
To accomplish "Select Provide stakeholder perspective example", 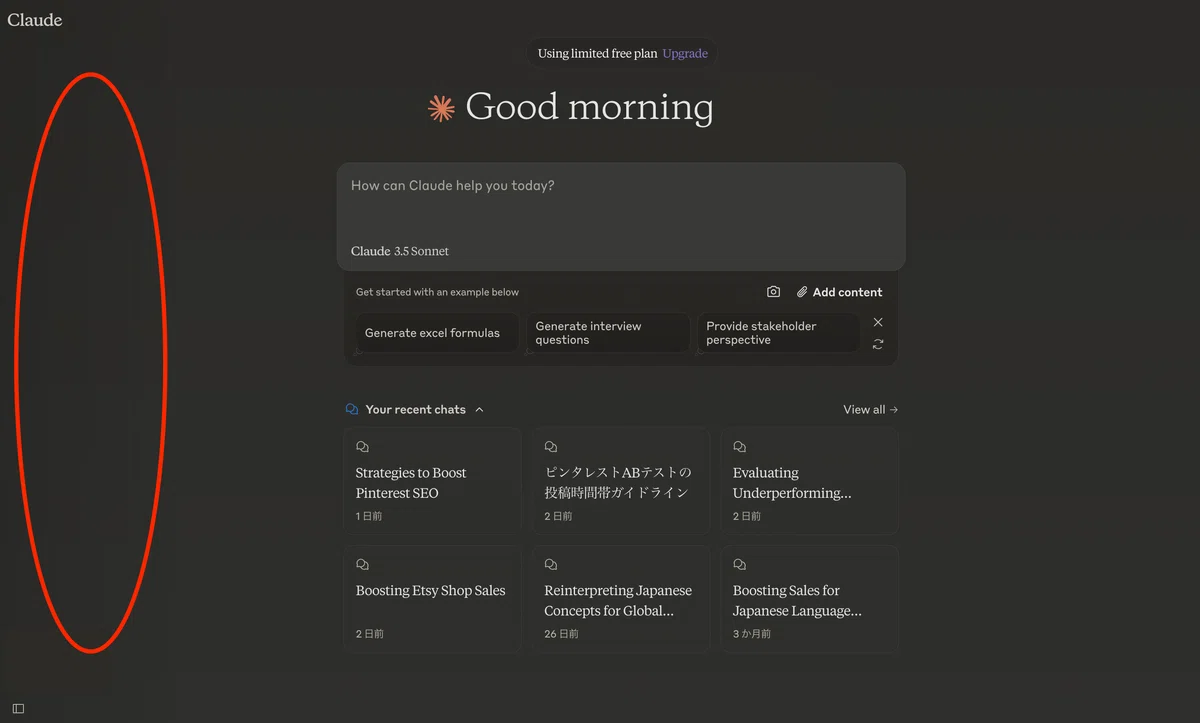I will pos(779,333).
